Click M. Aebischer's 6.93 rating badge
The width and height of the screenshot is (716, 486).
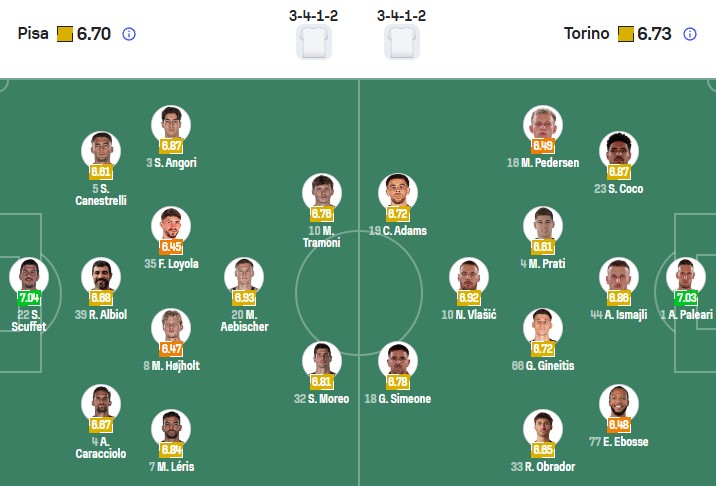[x=244, y=297]
